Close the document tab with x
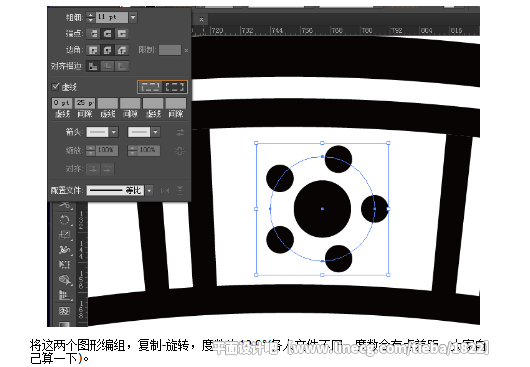530x367 pixels. 201,19
